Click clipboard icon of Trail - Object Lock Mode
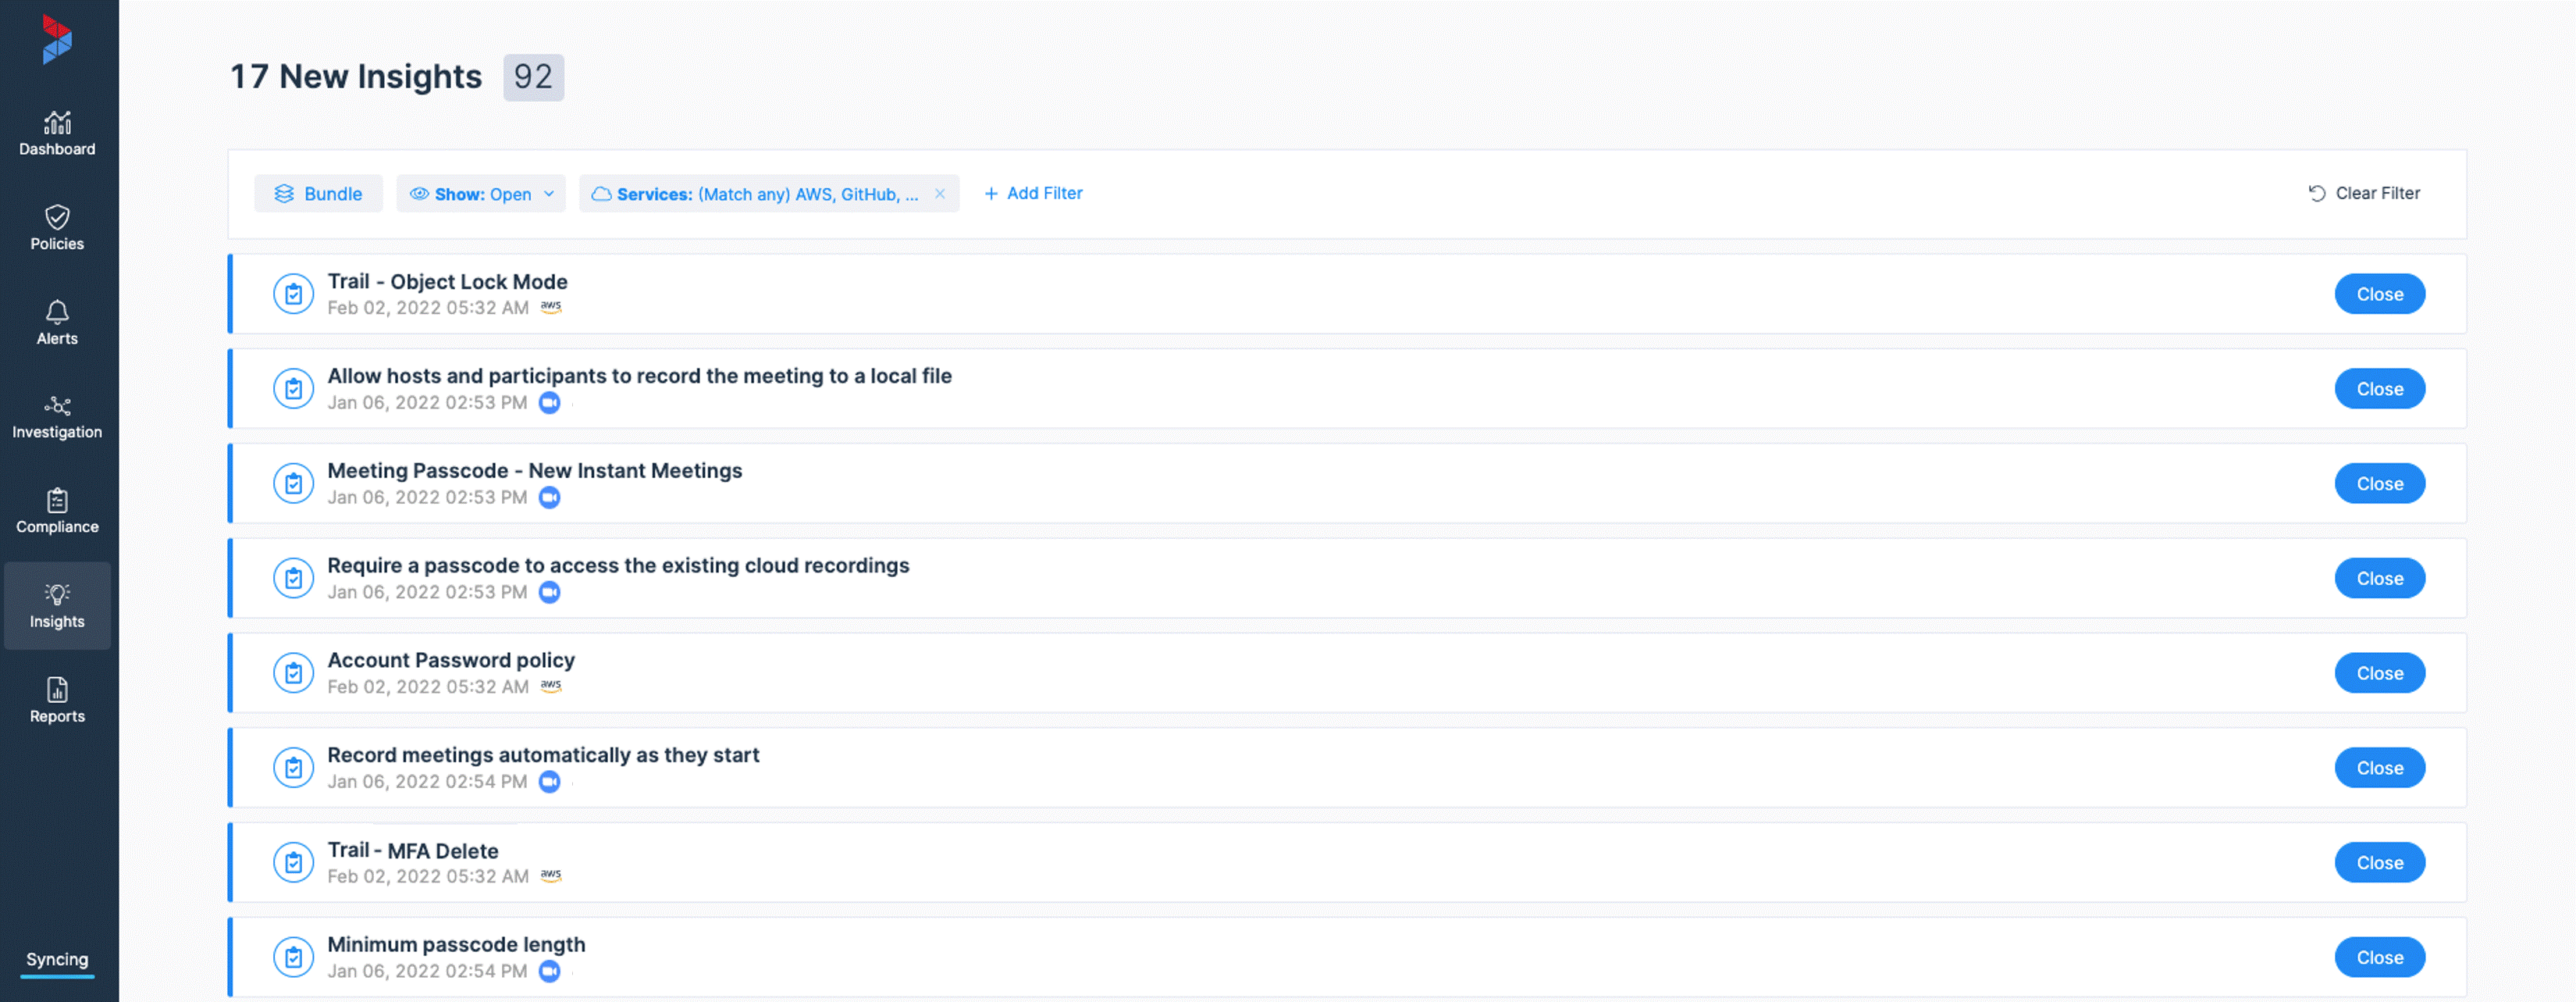This screenshot has height=1002, width=2576. pos(293,294)
